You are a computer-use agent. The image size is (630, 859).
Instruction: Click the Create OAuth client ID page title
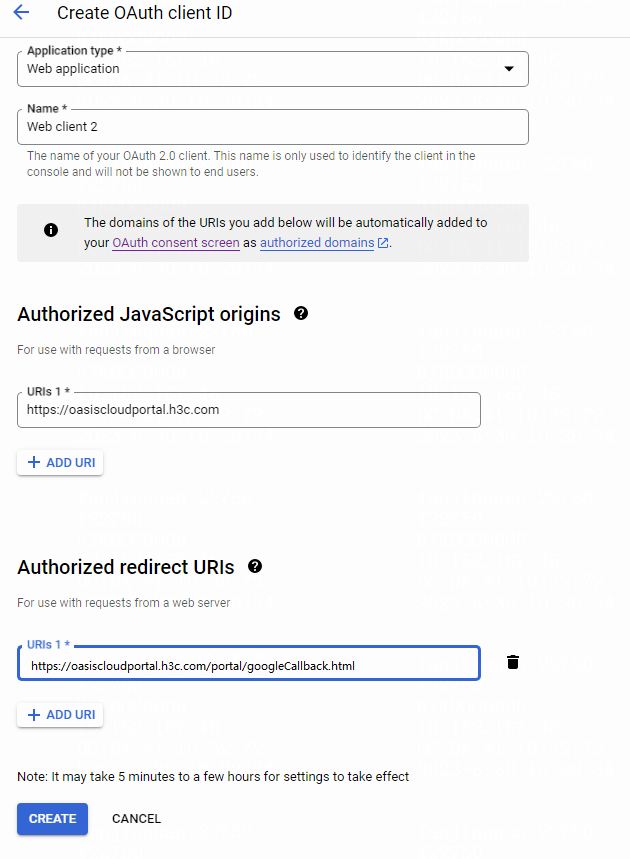click(145, 13)
